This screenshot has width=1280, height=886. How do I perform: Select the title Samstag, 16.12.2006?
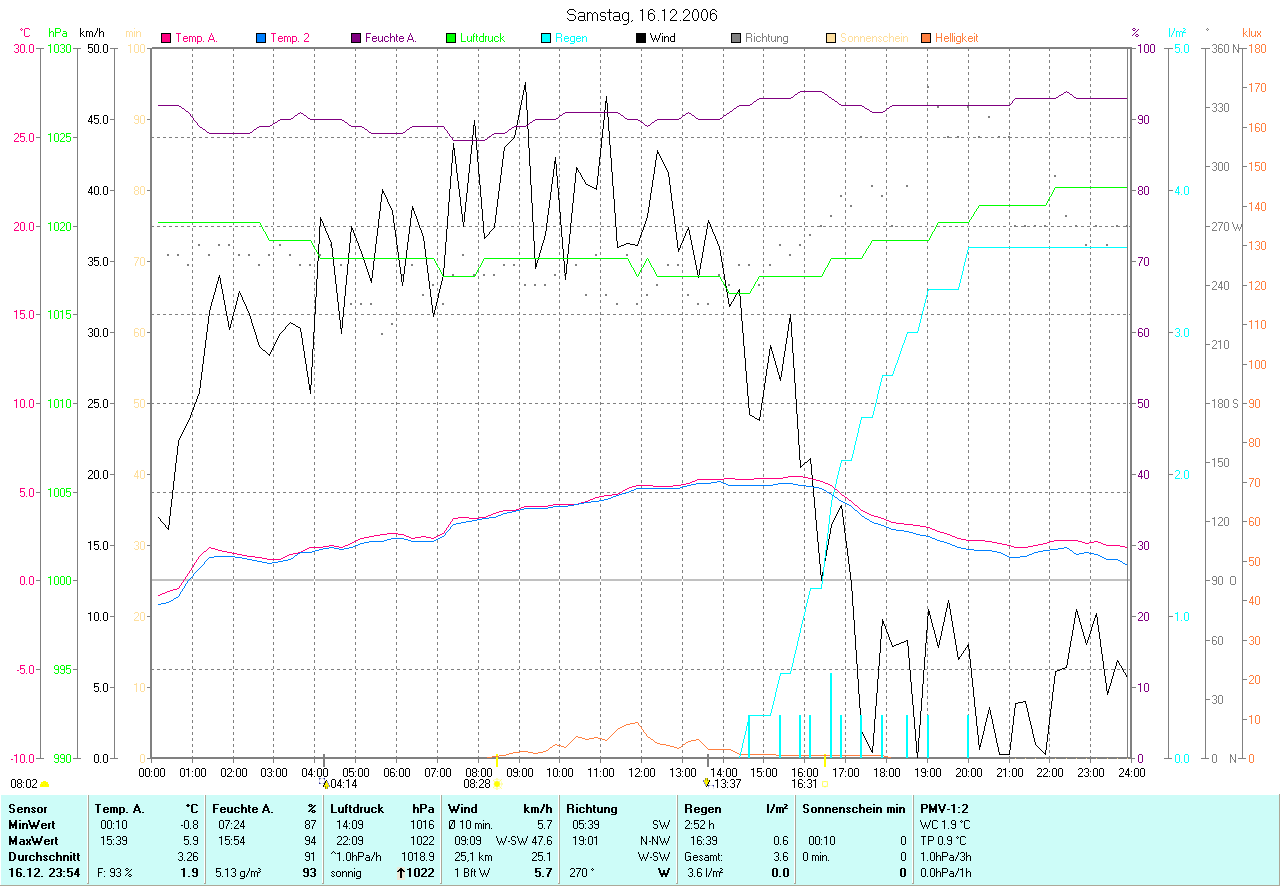[641, 15]
